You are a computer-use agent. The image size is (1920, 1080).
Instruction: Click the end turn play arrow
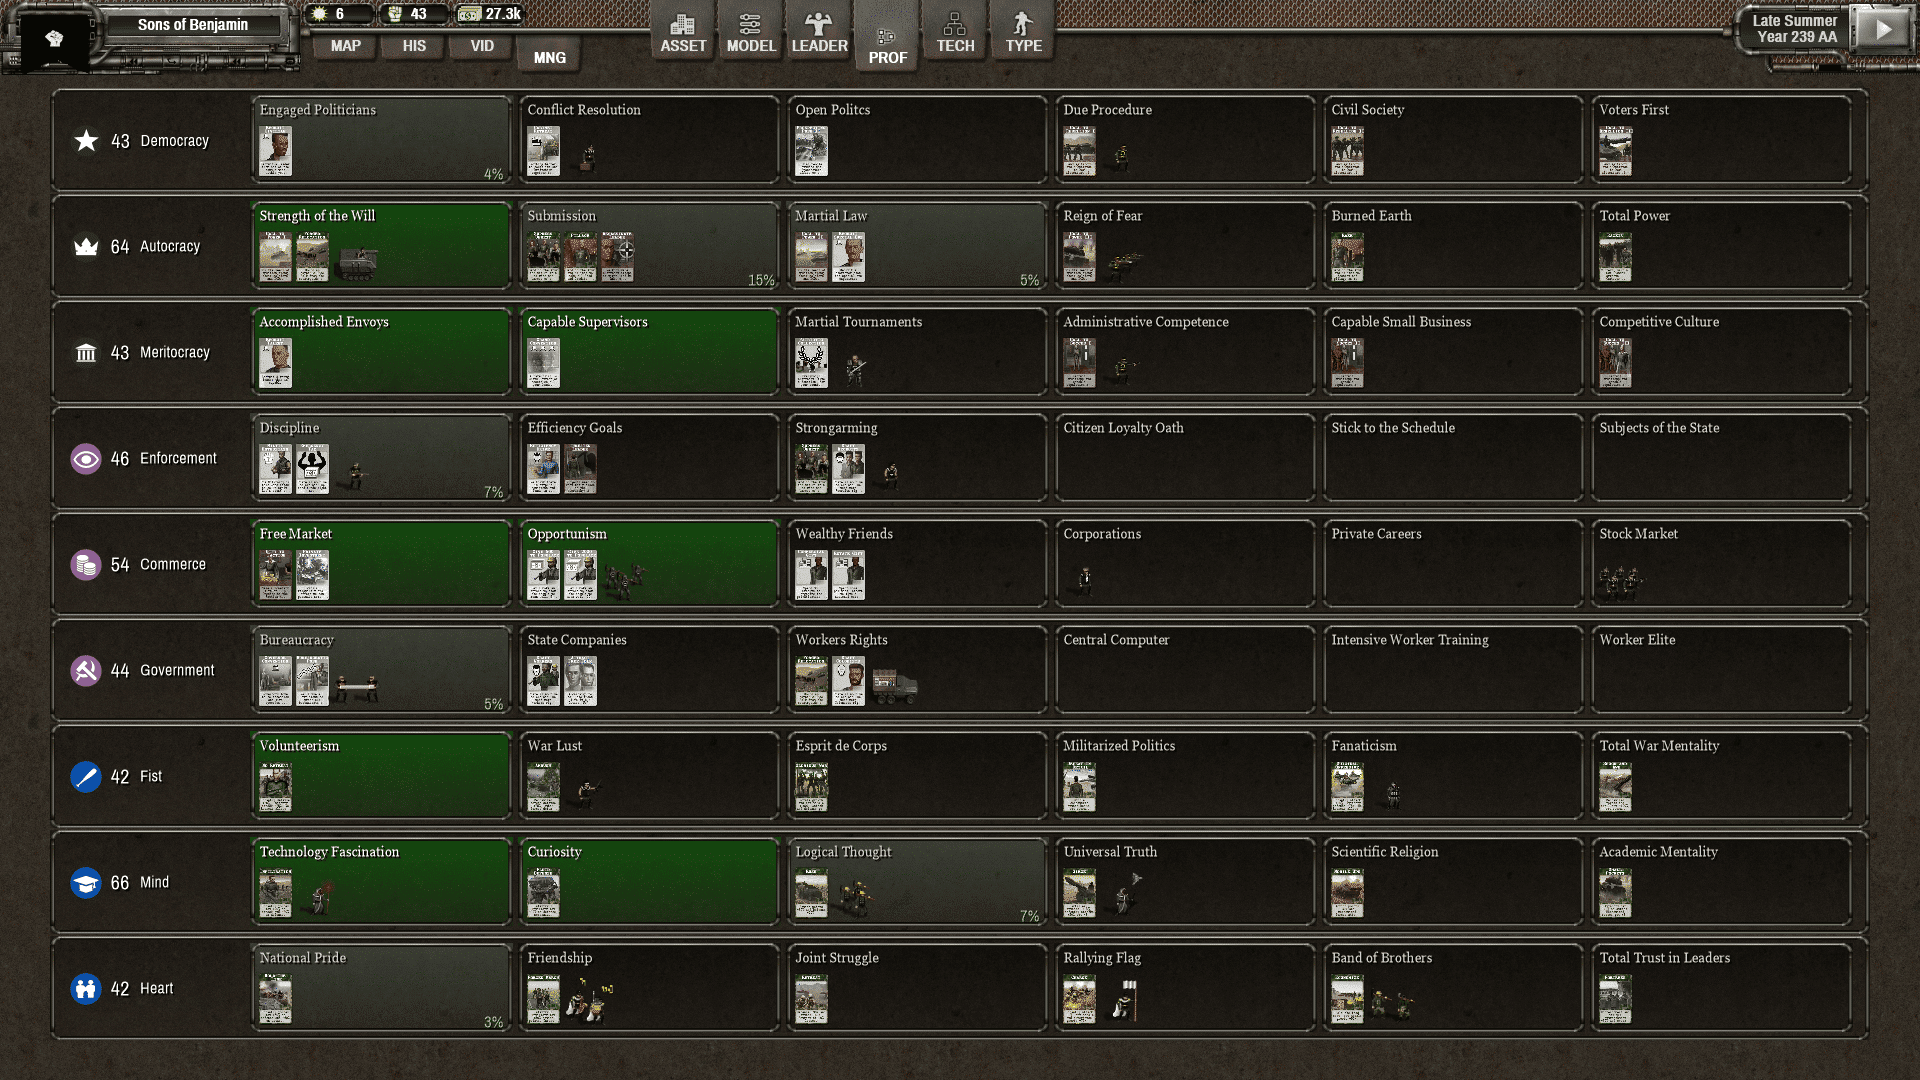point(1883,29)
